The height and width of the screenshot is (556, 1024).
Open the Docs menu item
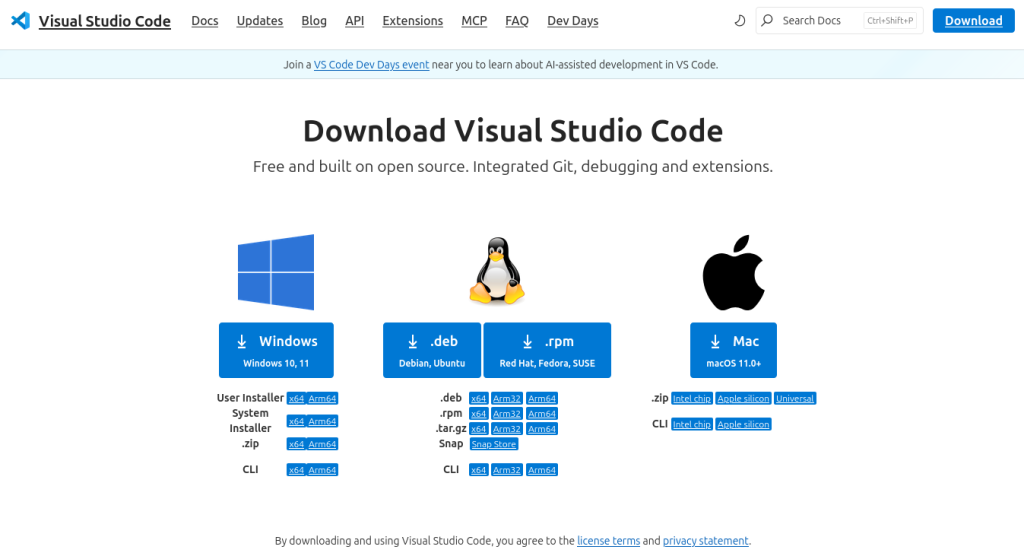click(x=205, y=21)
